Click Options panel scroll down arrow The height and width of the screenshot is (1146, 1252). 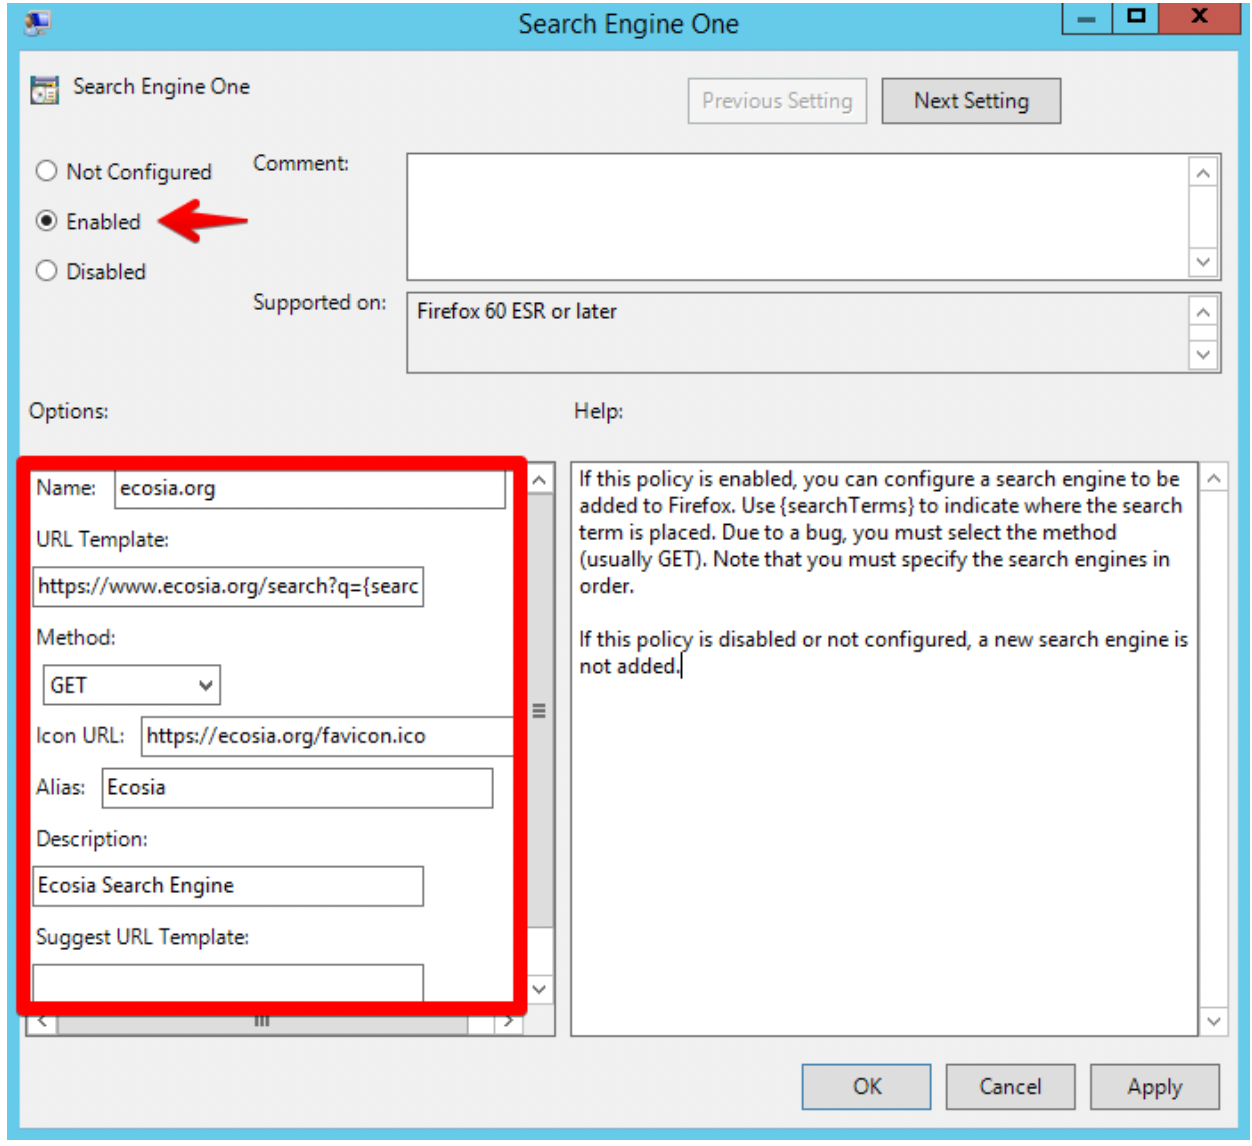click(x=540, y=990)
